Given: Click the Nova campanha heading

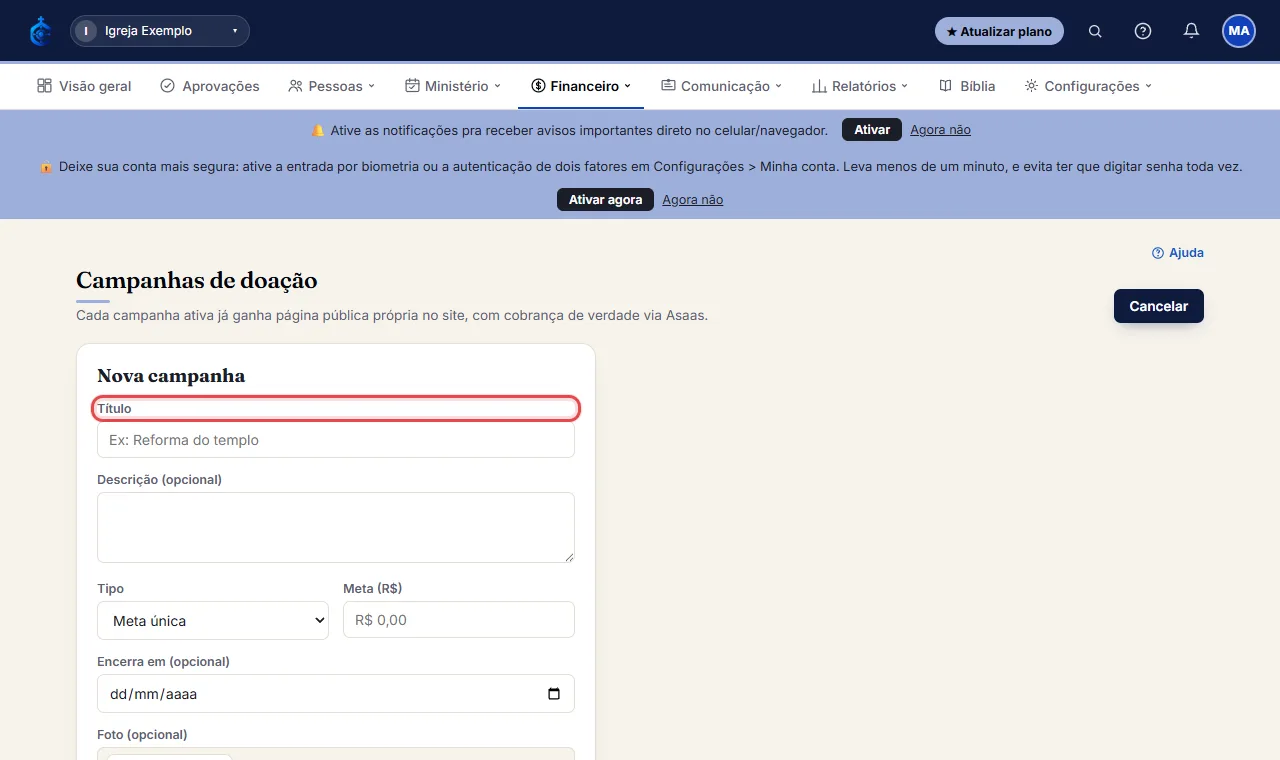Looking at the screenshot, I should [171, 376].
